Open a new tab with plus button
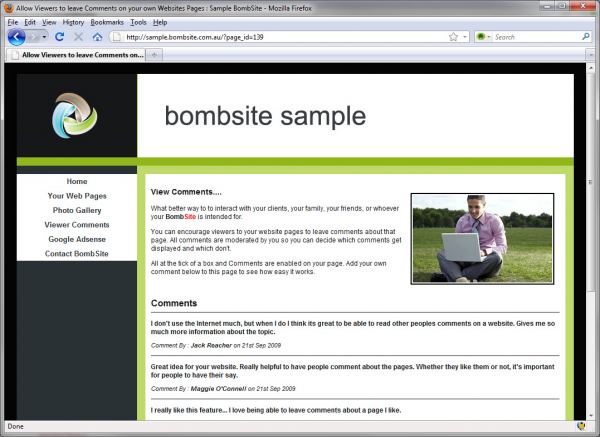The width and height of the screenshot is (600, 437). [x=154, y=55]
